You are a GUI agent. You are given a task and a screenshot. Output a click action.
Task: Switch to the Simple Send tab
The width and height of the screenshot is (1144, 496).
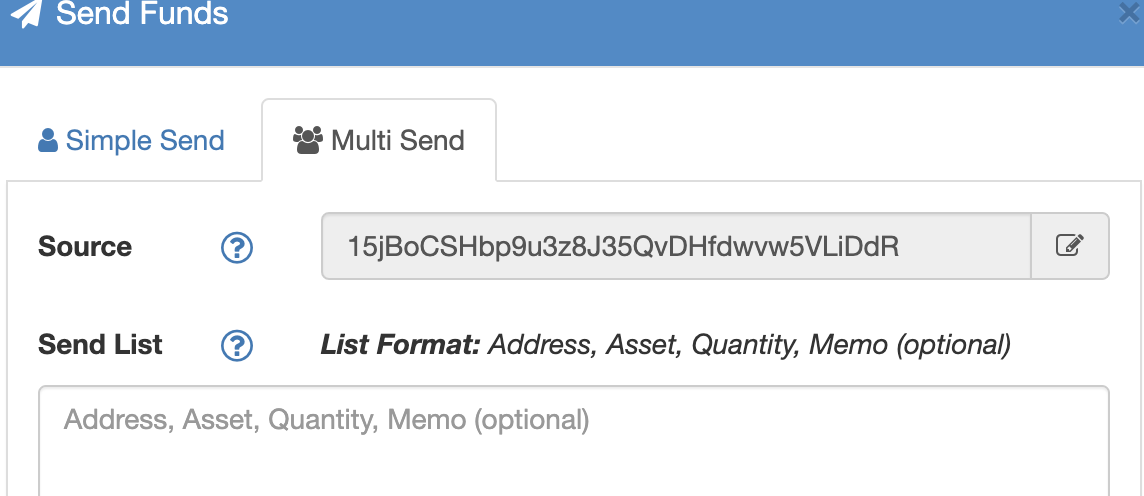pos(131,140)
